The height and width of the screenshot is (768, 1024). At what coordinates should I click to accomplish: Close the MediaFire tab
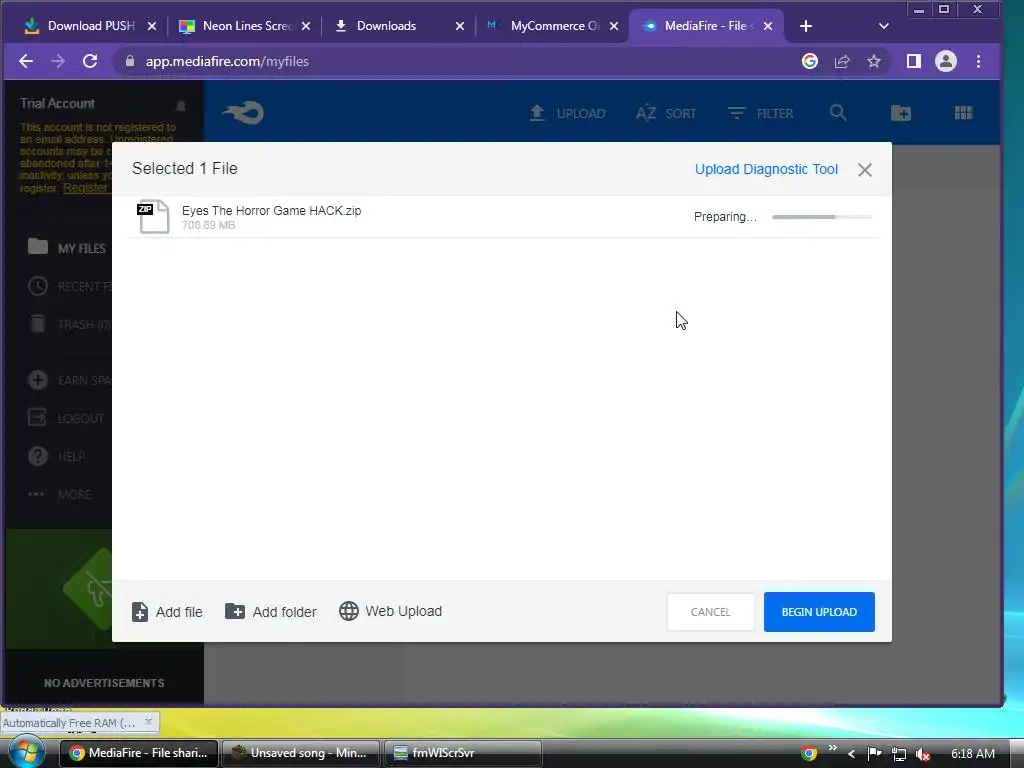pos(768,26)
